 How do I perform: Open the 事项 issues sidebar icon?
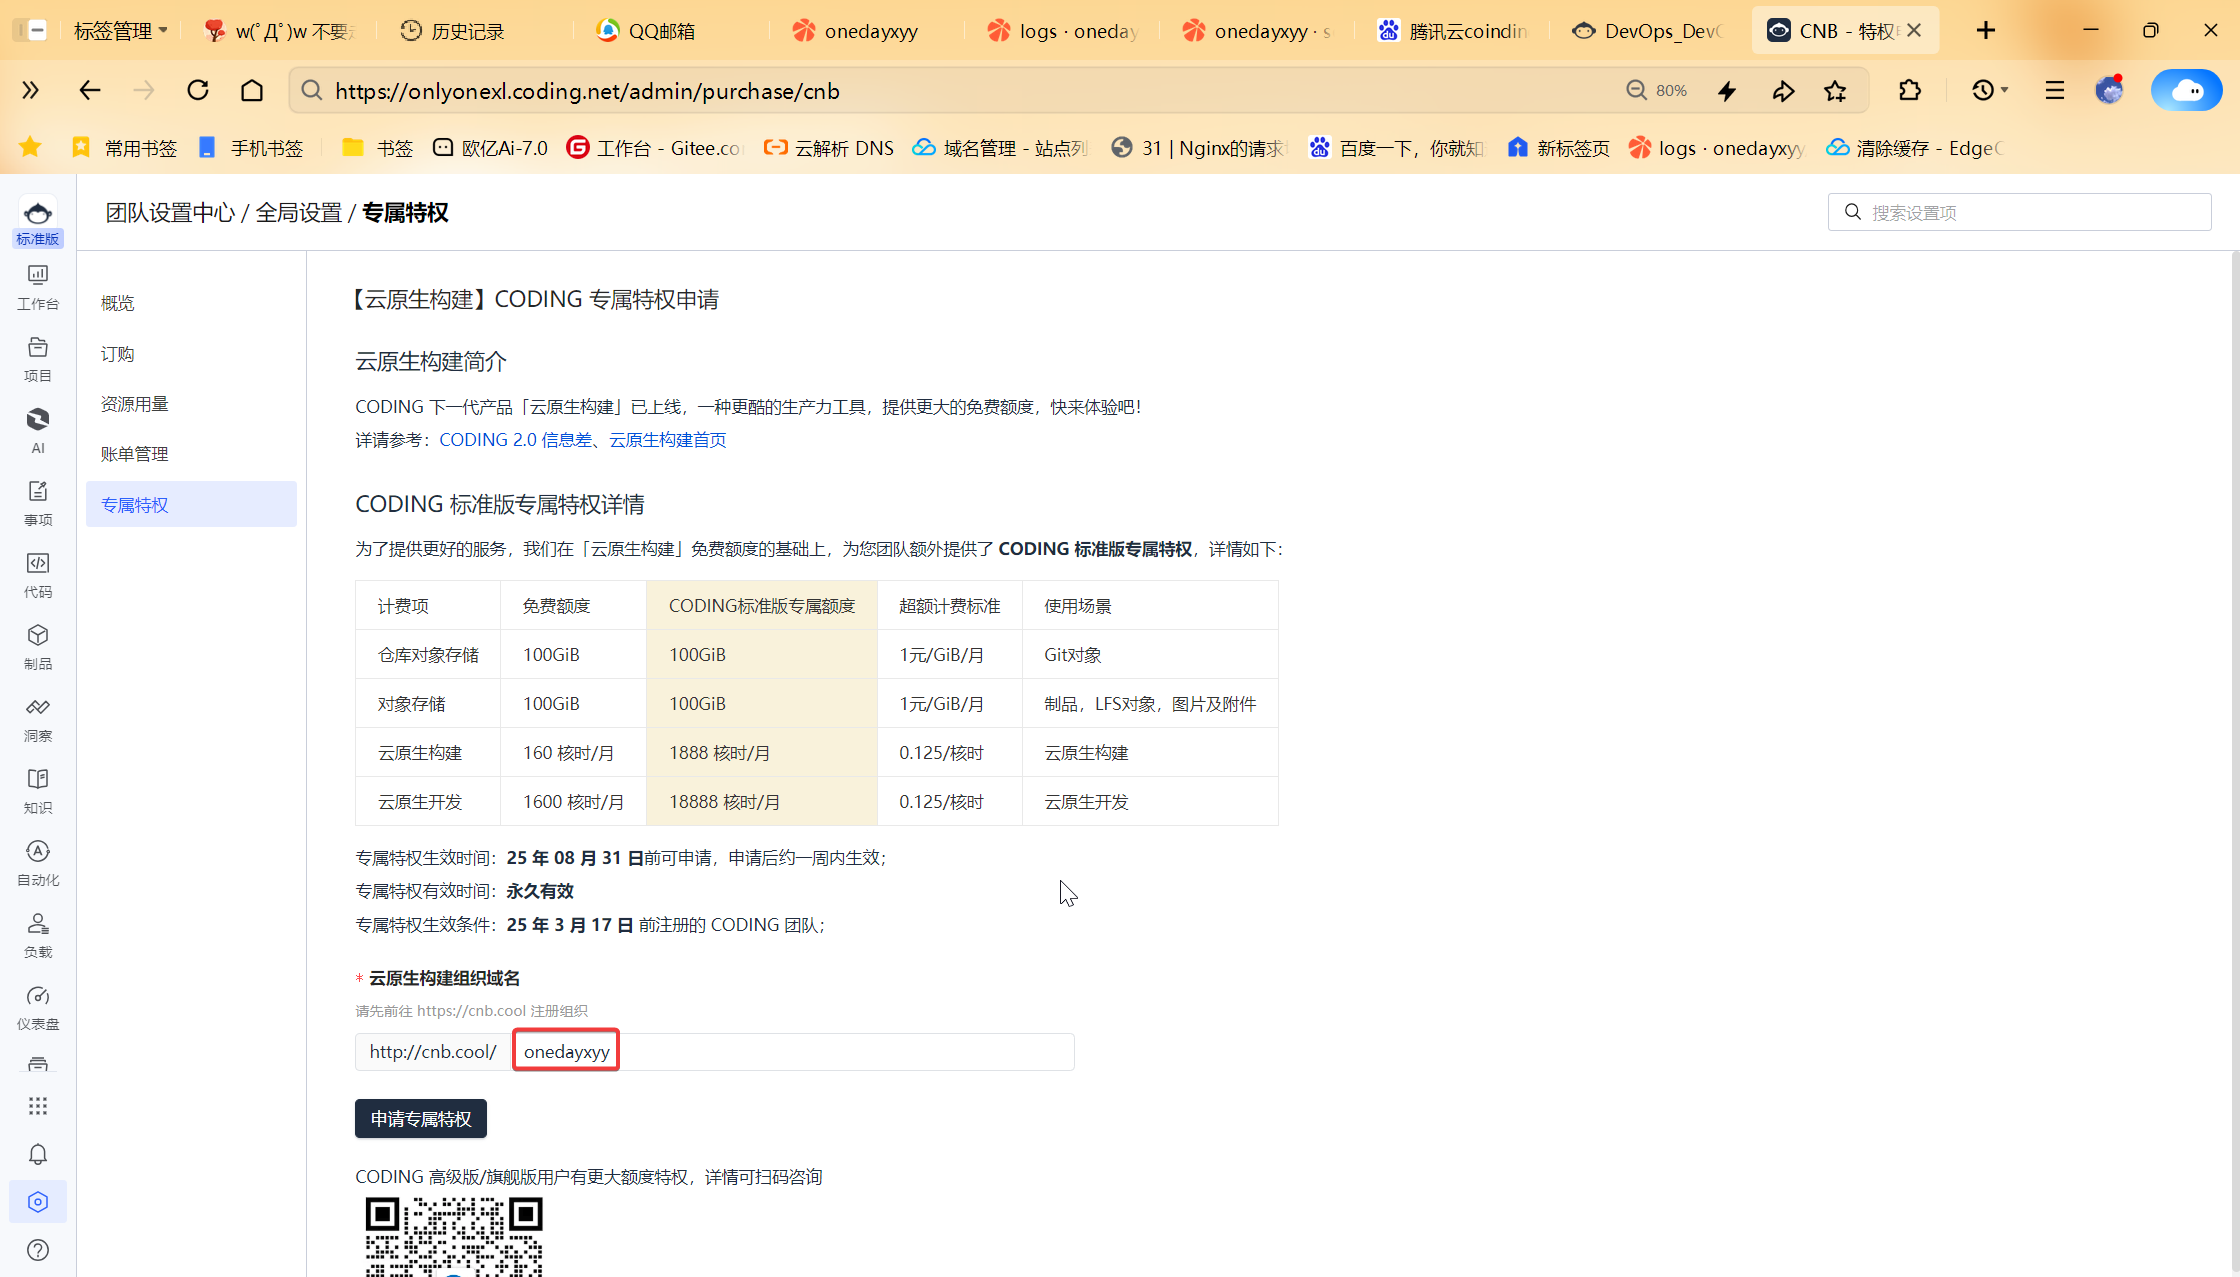tap(38, 503)
